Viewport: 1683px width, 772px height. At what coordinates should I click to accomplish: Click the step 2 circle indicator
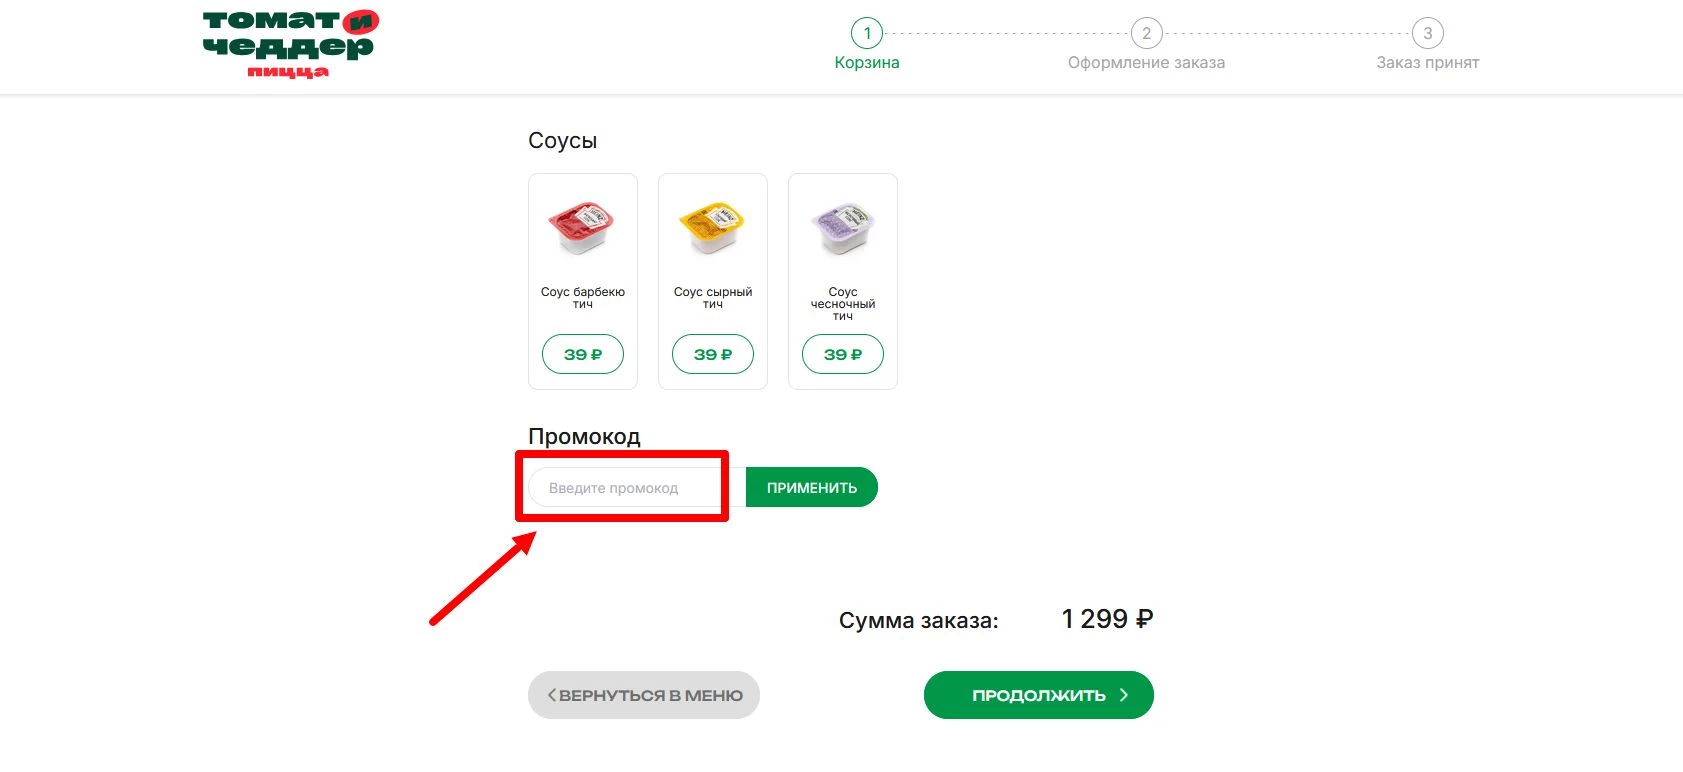click(1146, 33)
